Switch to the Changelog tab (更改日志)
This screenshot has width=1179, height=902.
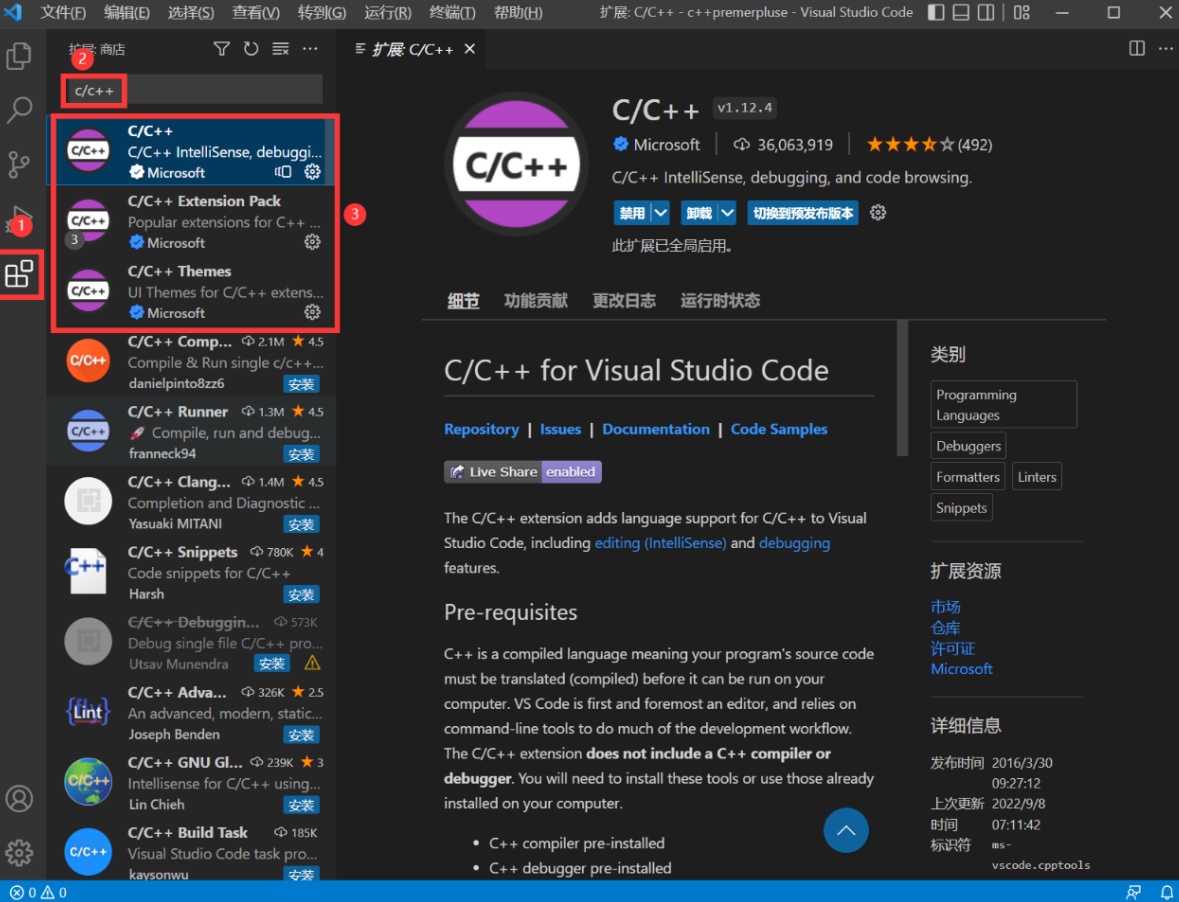coord(624,301)
